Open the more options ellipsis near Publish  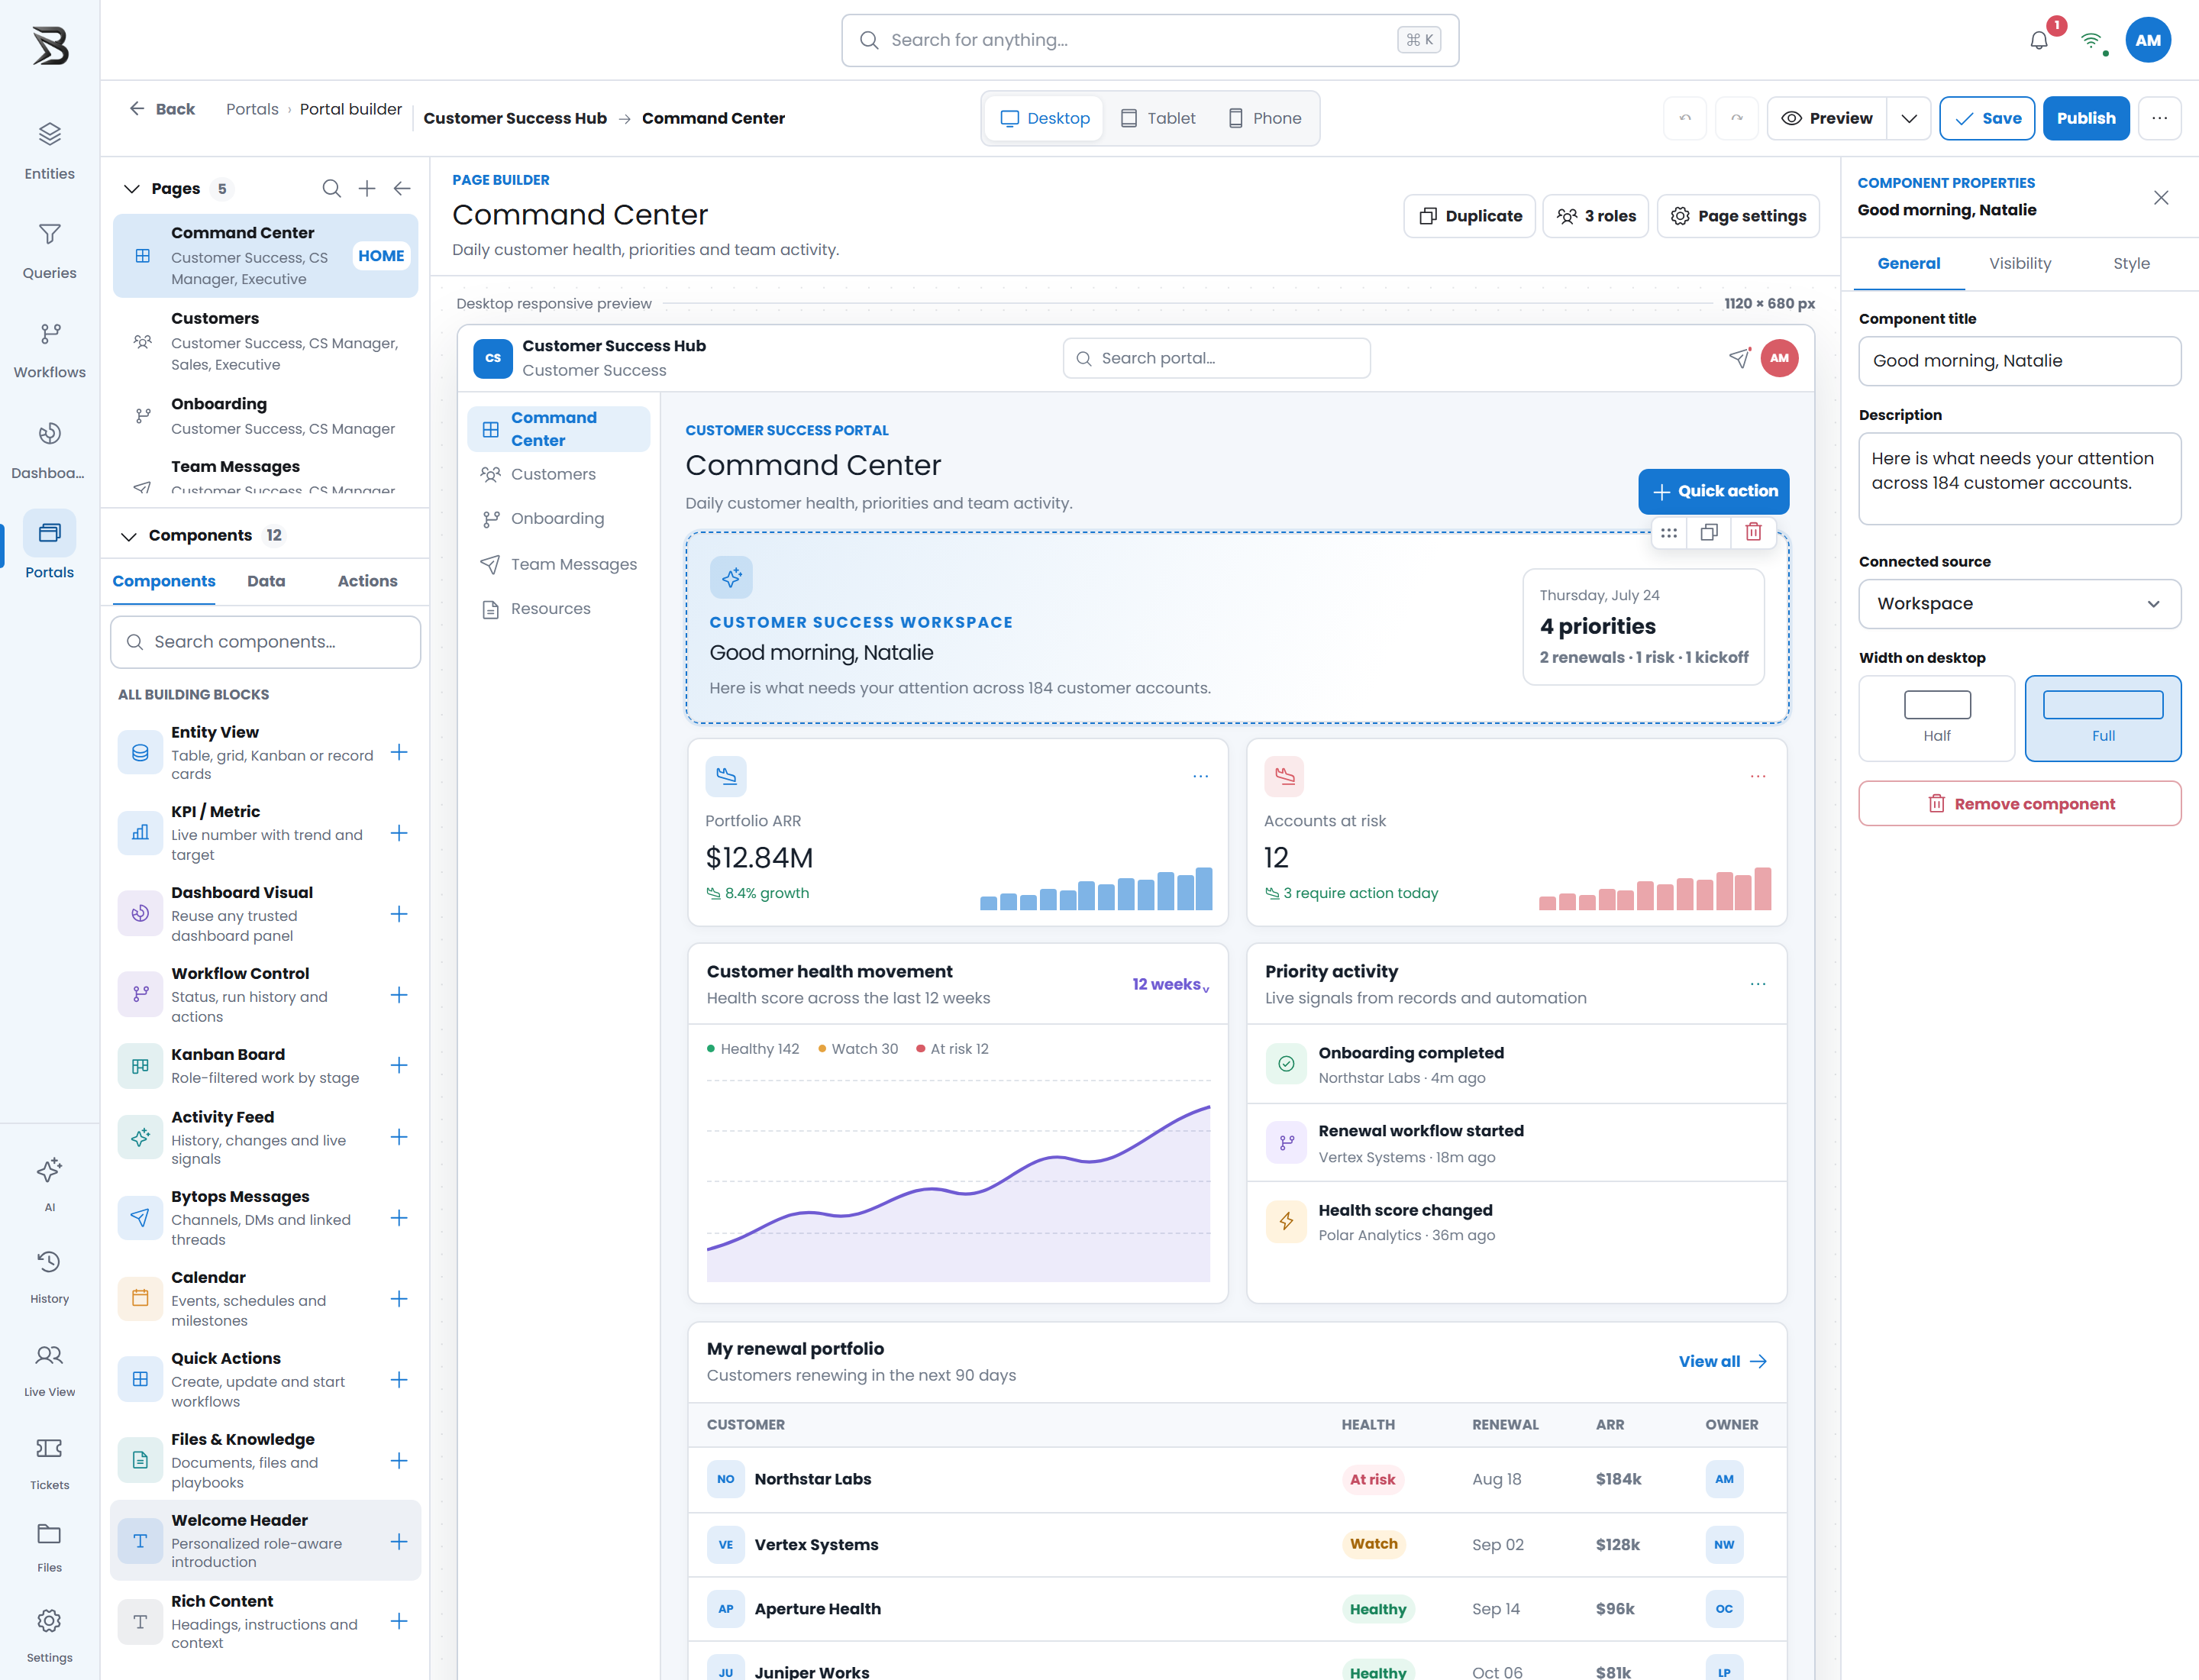pos(2160,118)
